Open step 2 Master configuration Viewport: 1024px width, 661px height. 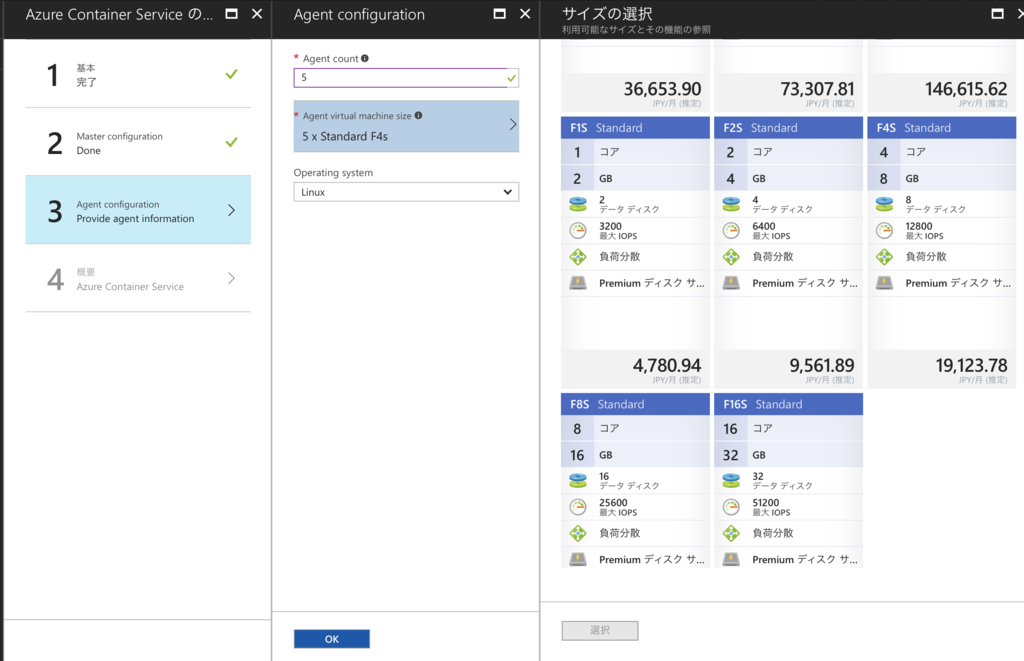point(138,142)
